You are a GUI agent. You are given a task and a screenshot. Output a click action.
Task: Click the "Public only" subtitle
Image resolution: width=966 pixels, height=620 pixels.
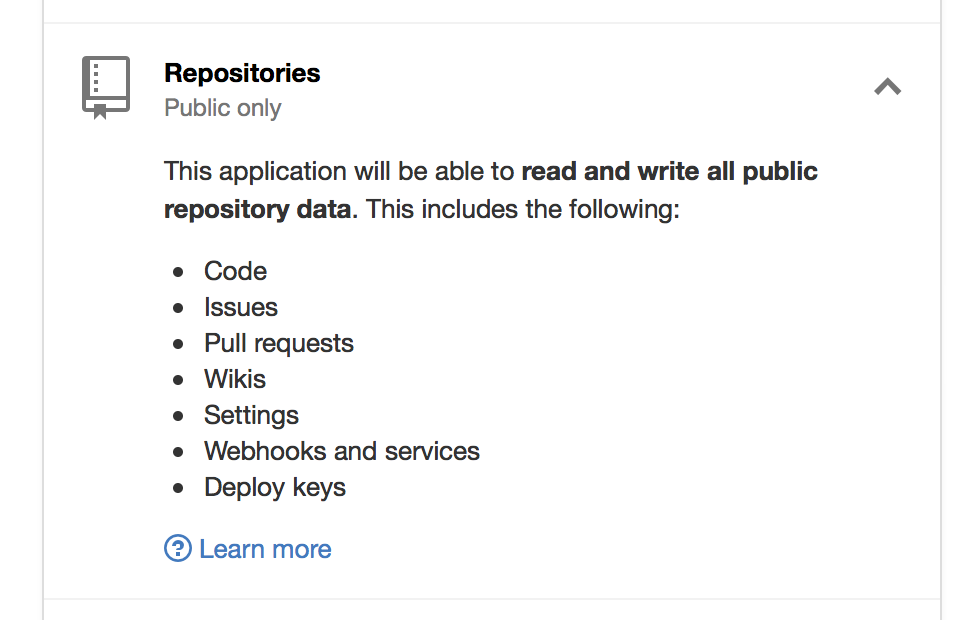click(222, 108)
